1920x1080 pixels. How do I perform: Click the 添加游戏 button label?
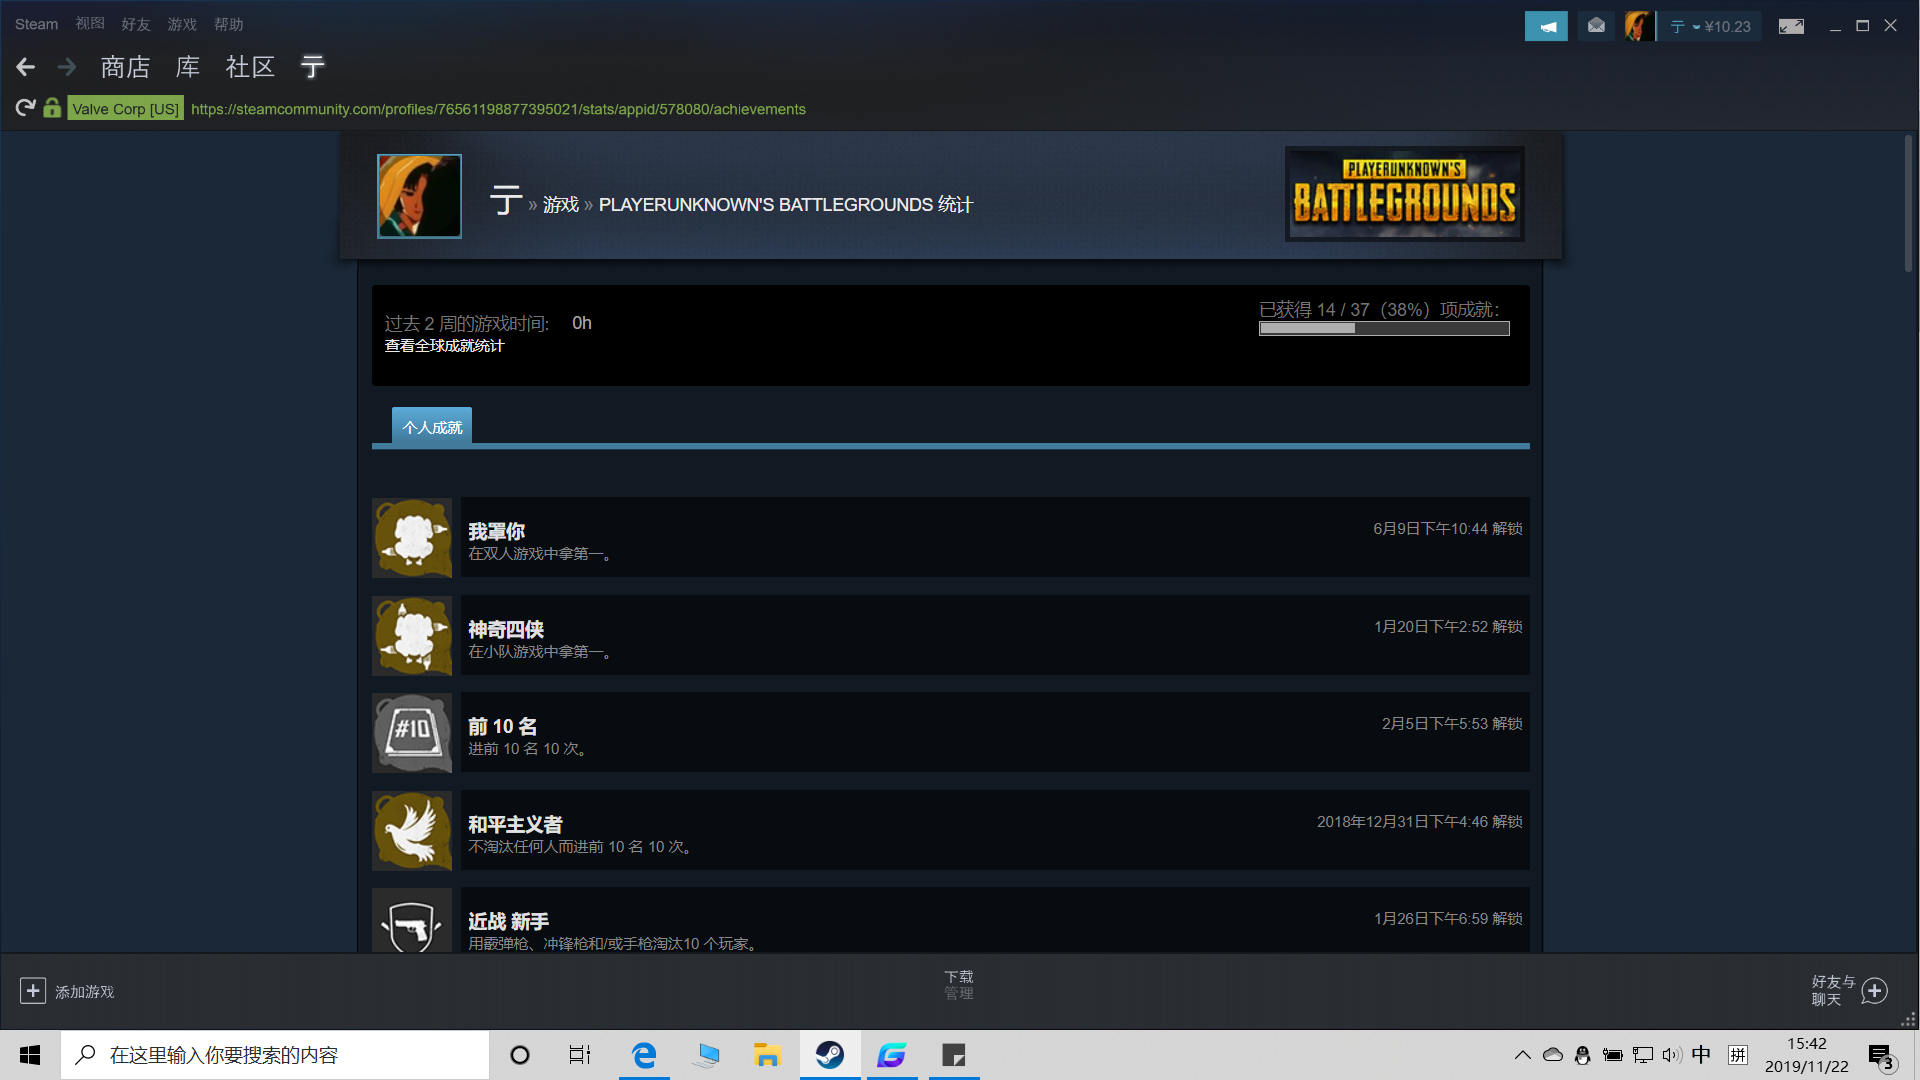(x=85, y=992)
